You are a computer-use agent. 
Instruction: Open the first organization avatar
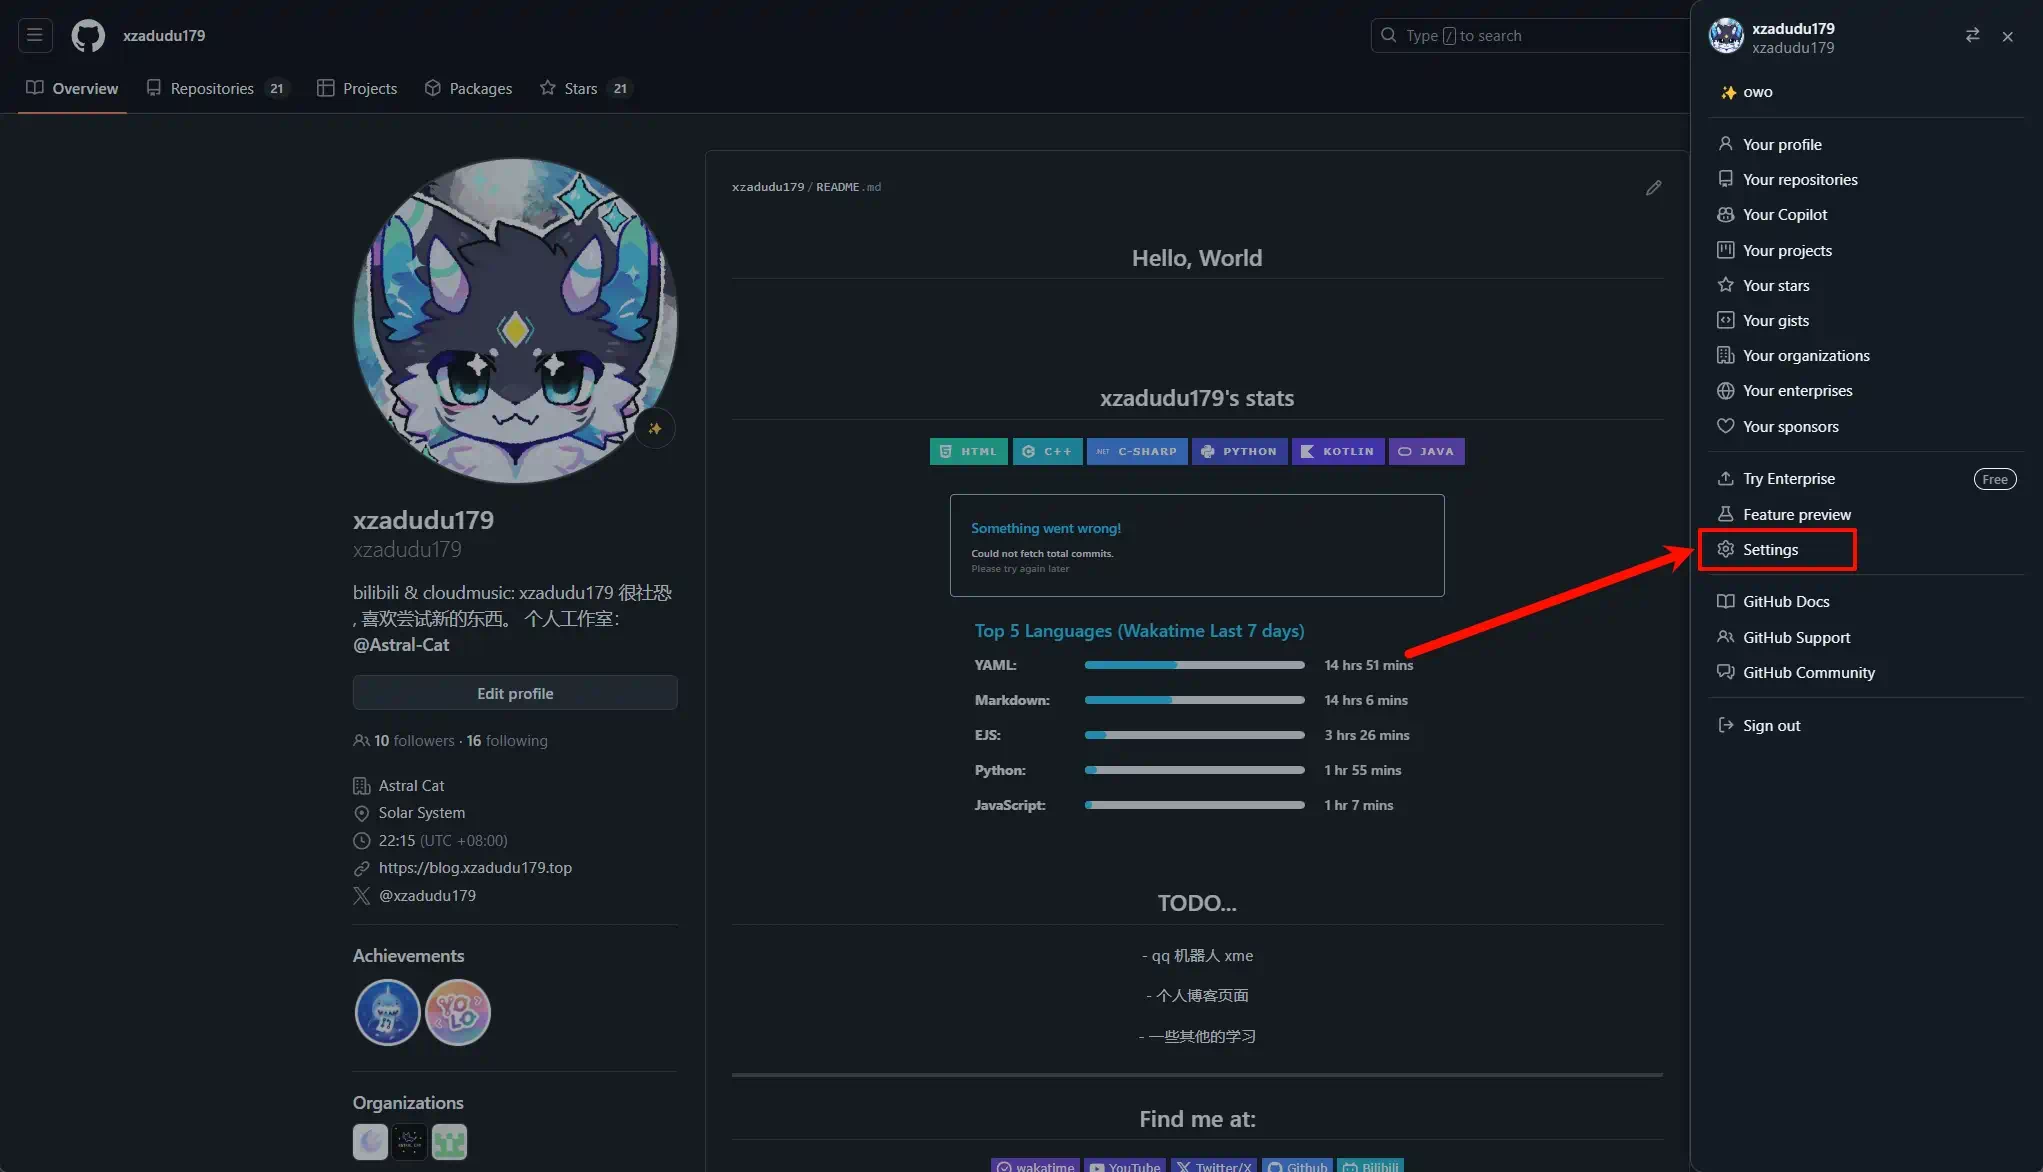[370, 1141]
